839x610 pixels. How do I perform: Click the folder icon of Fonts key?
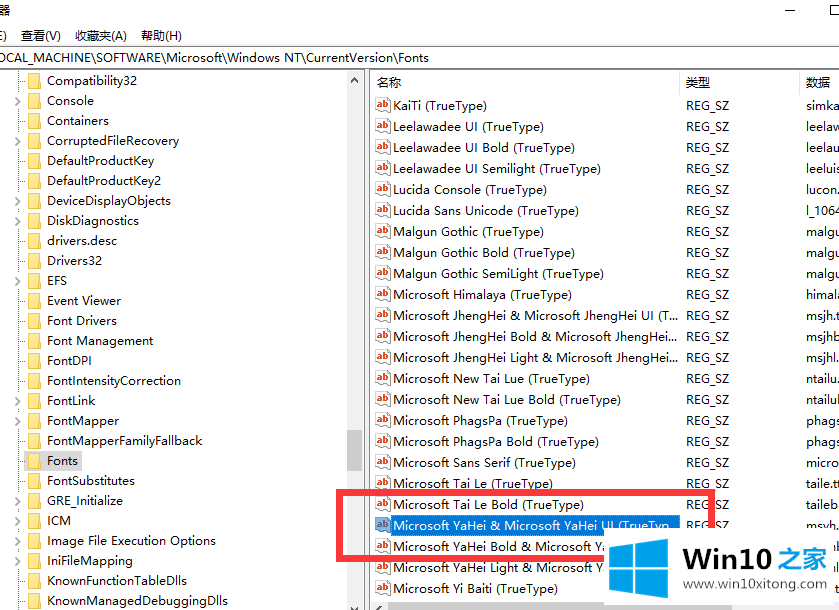point(34,461)
